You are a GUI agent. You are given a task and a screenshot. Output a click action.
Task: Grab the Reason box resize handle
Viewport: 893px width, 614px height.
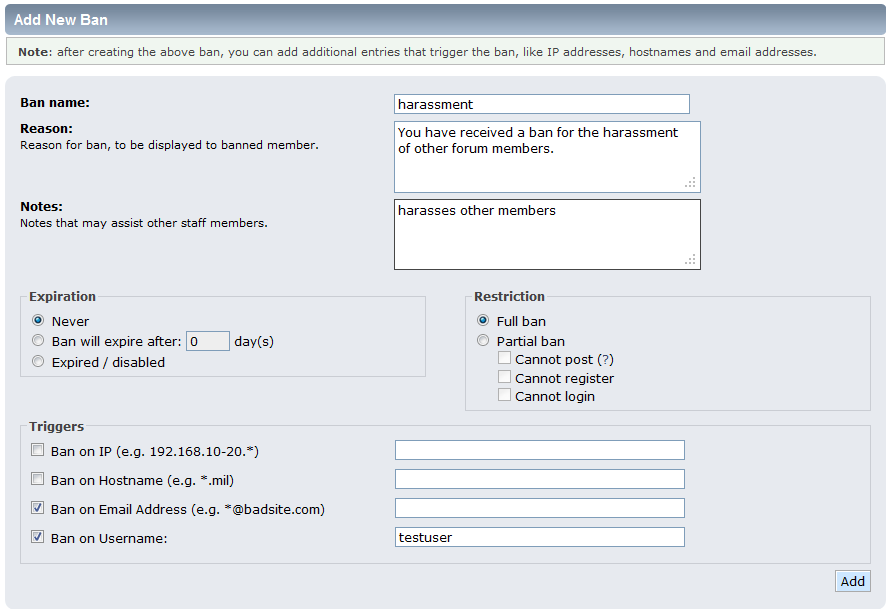click(690, 182)
